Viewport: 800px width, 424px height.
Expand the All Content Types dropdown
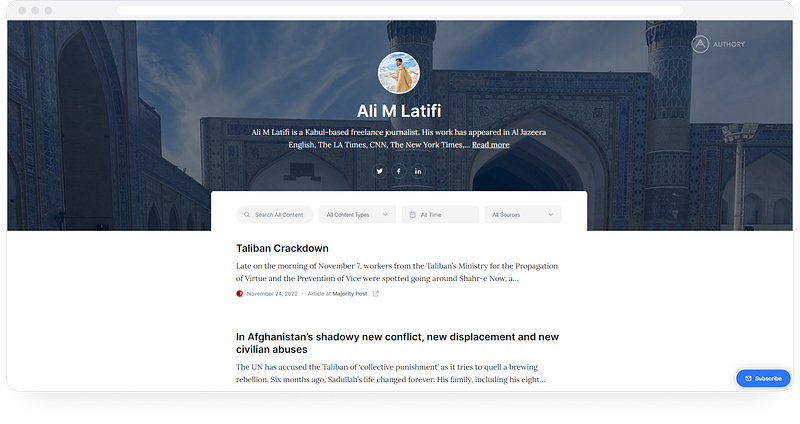coord(357,215)
